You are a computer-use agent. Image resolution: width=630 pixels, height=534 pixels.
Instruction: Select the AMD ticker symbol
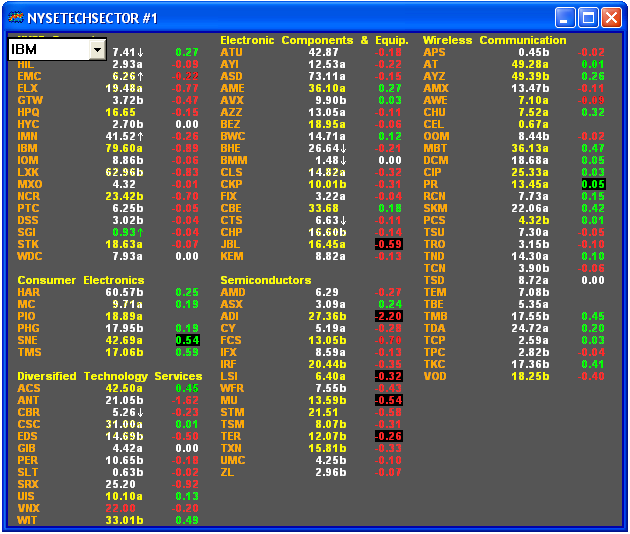(233, 292)
